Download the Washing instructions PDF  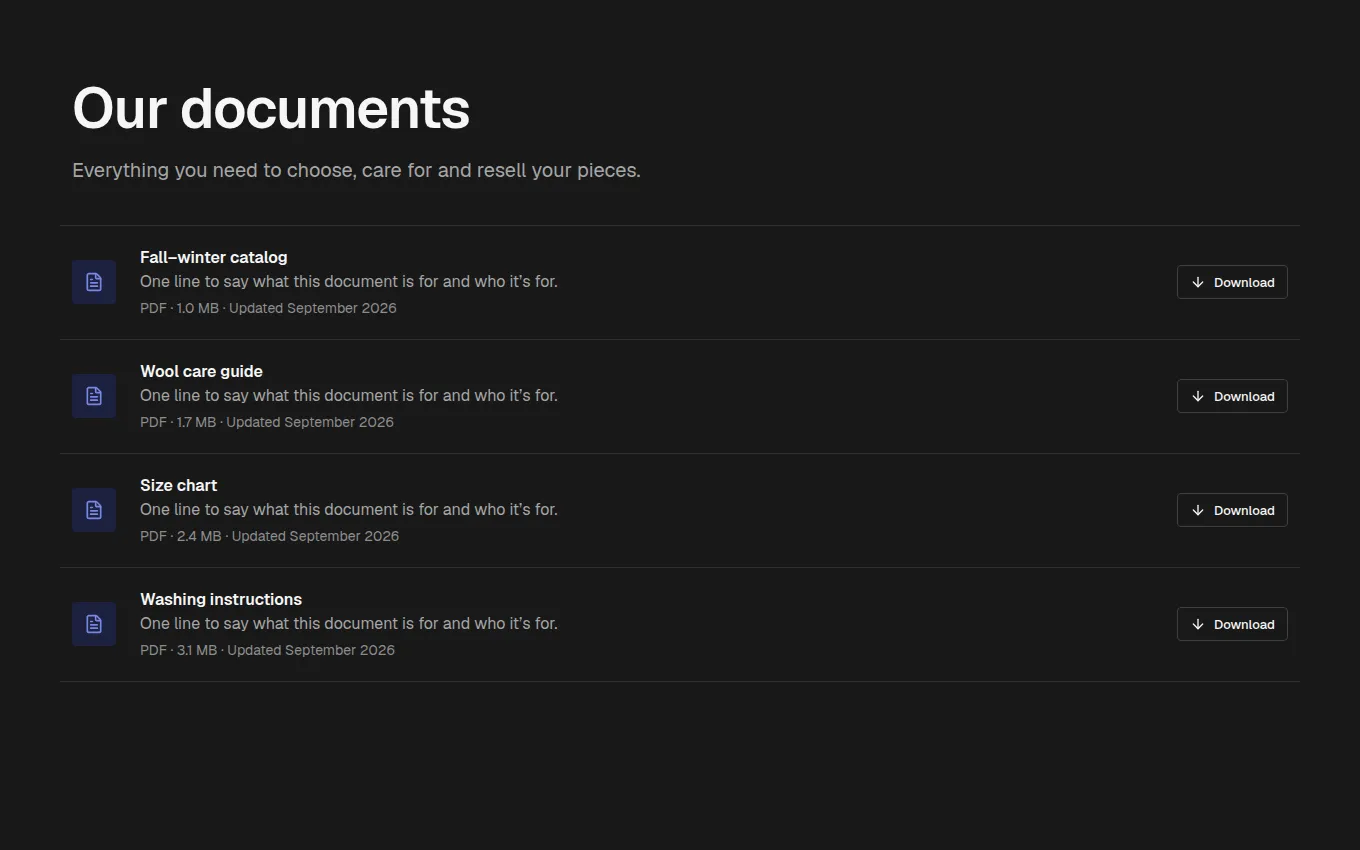point(1232,624)
